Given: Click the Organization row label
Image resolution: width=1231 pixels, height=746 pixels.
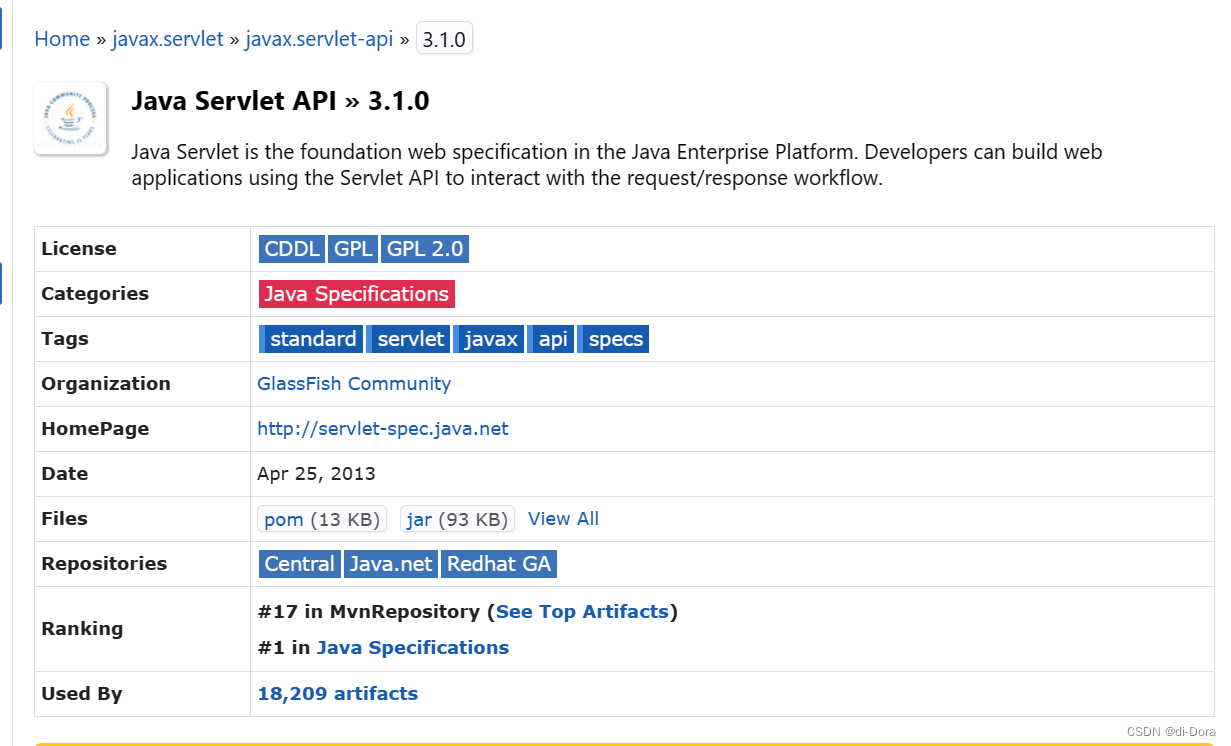Looking at the screenshot, I should coord(106,384).
